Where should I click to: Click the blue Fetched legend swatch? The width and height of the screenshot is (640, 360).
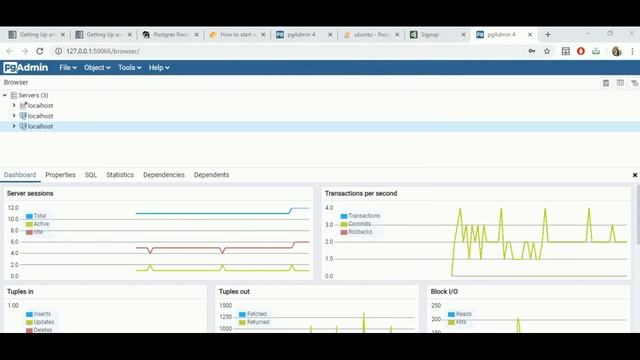click(242, 314)
